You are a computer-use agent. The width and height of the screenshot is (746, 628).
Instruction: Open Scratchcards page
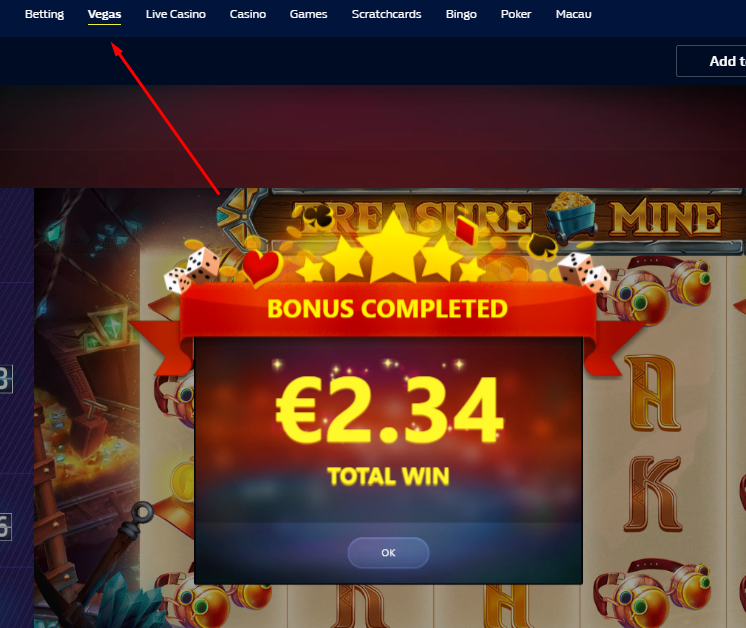386,14
